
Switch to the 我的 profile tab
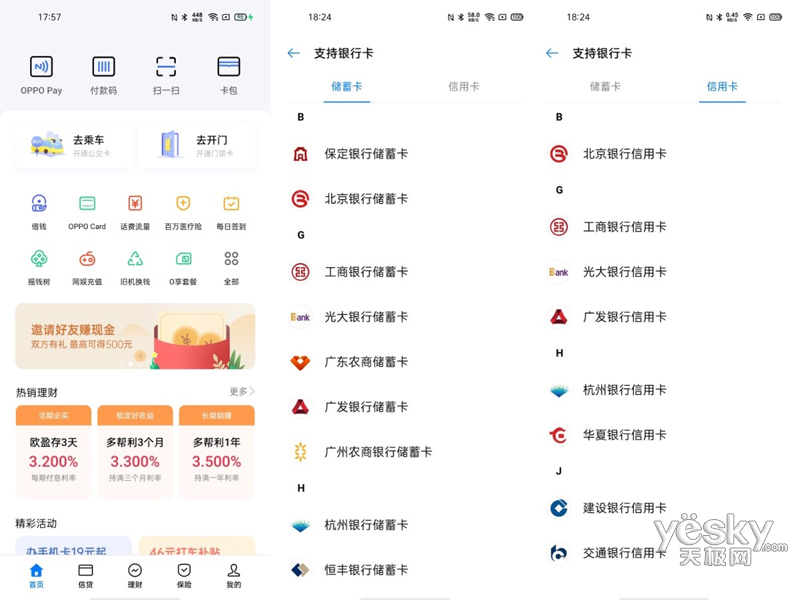(234, 576)
